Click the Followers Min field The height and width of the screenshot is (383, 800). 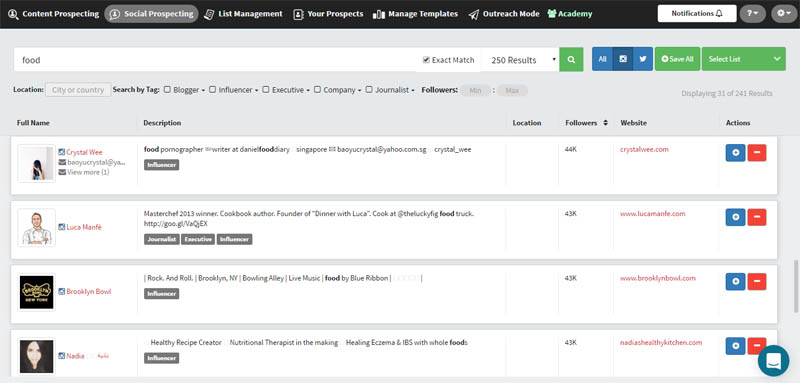pos(476,90)
